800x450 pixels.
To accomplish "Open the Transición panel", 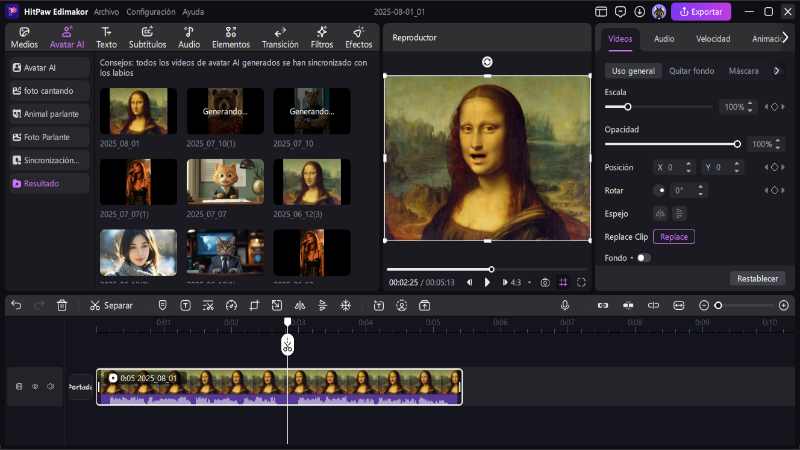I will [280, 38].
